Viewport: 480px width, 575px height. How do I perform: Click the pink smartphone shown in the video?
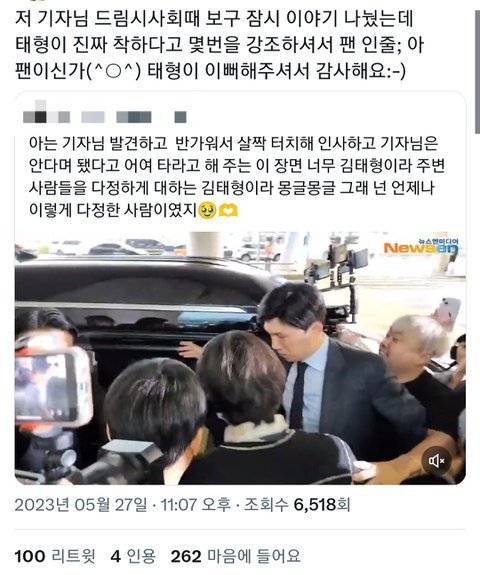(x=448, y=311)
